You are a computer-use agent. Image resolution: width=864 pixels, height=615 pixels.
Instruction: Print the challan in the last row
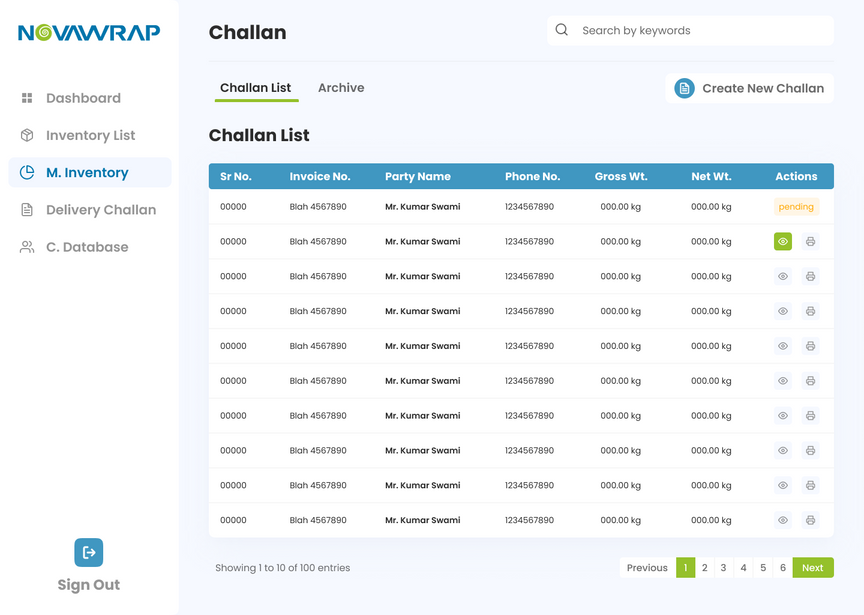[x=810, y=520]
